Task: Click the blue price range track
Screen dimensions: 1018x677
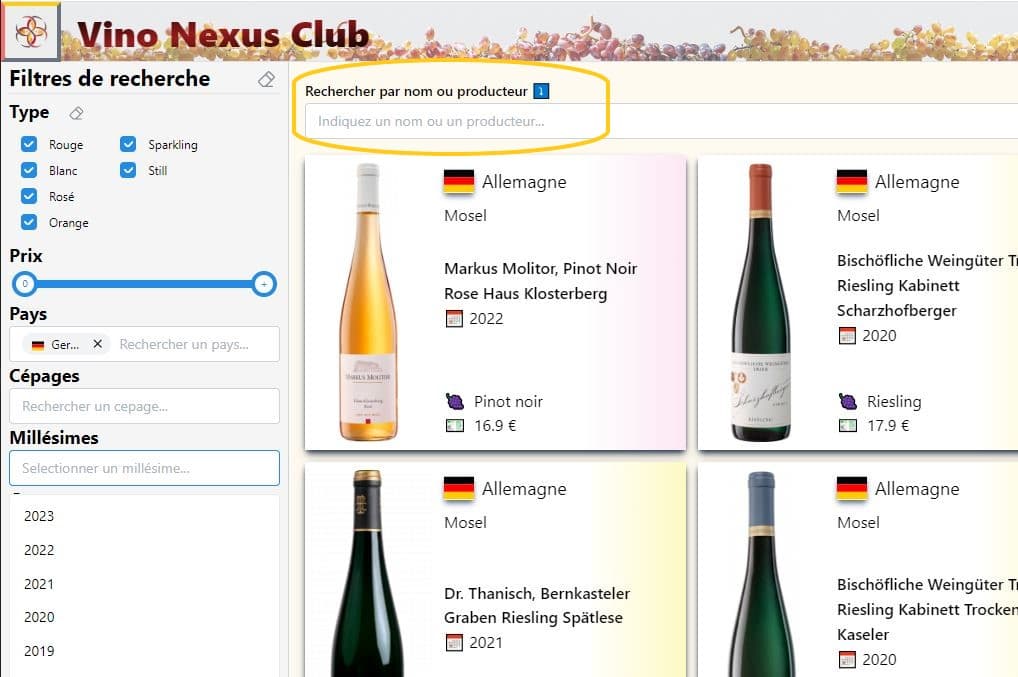Action: [x=144, y=284]
